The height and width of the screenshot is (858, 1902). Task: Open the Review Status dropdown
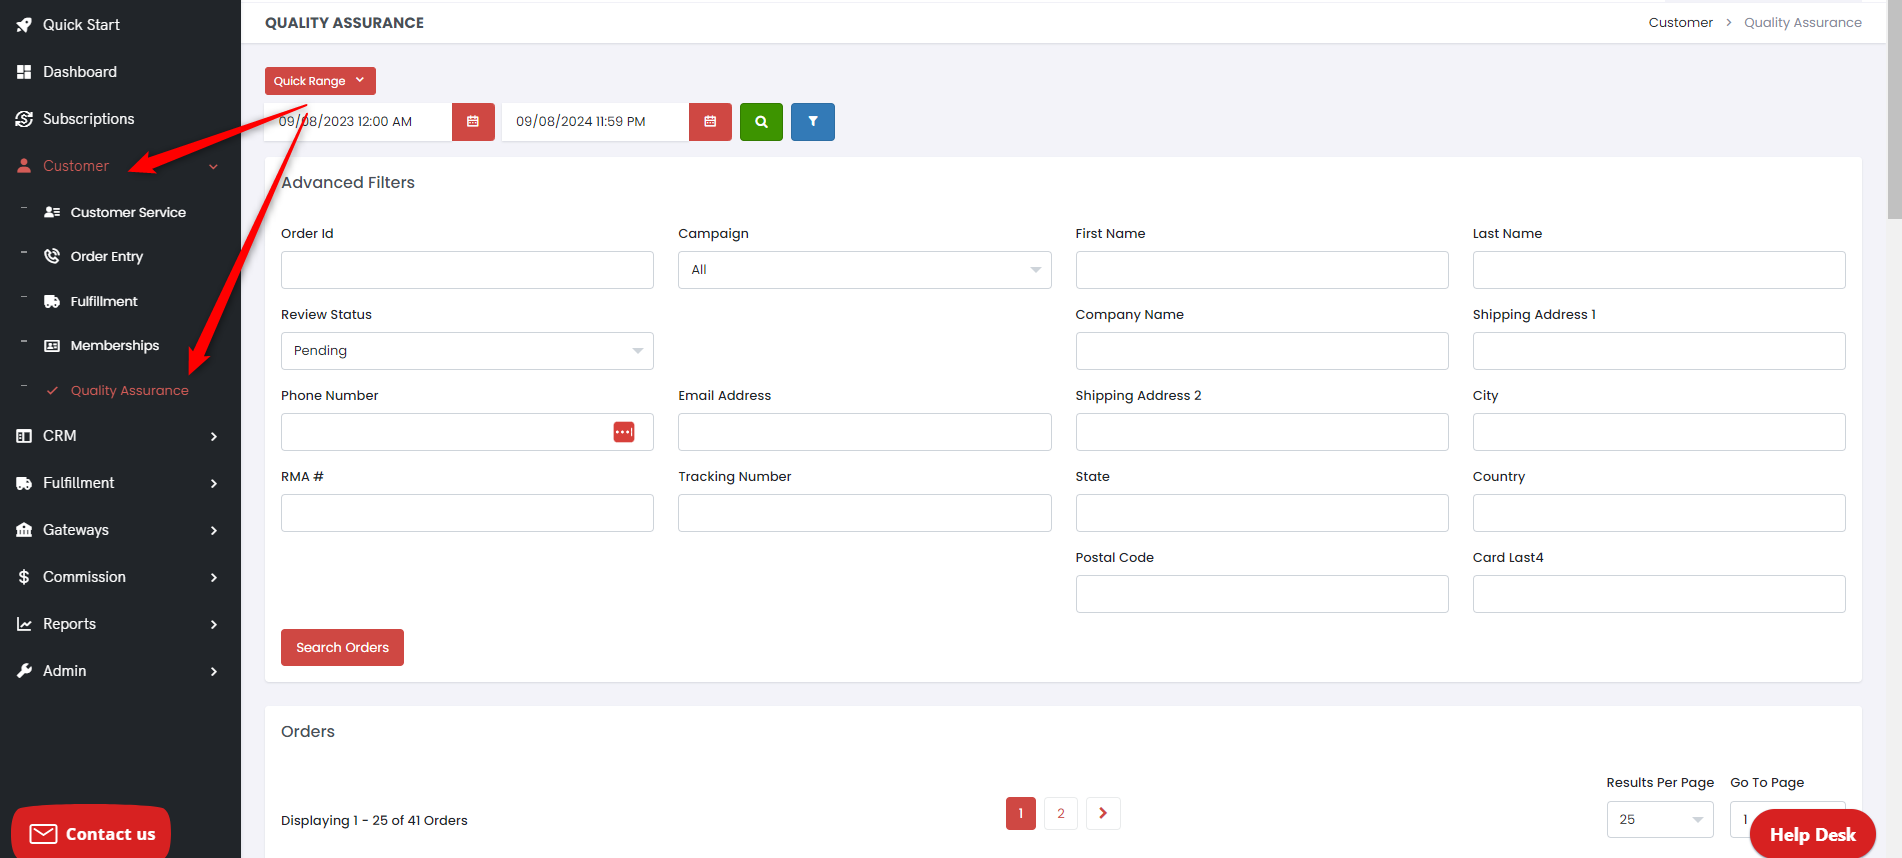coord(467,351)
